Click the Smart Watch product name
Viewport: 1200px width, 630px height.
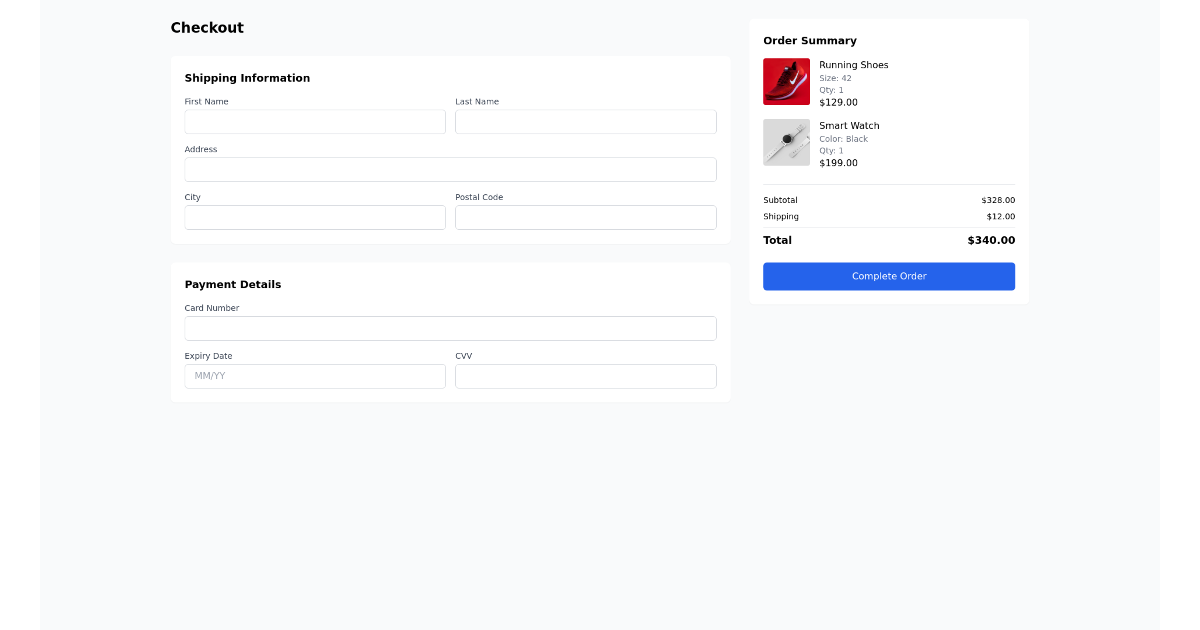tap(849, 125)
